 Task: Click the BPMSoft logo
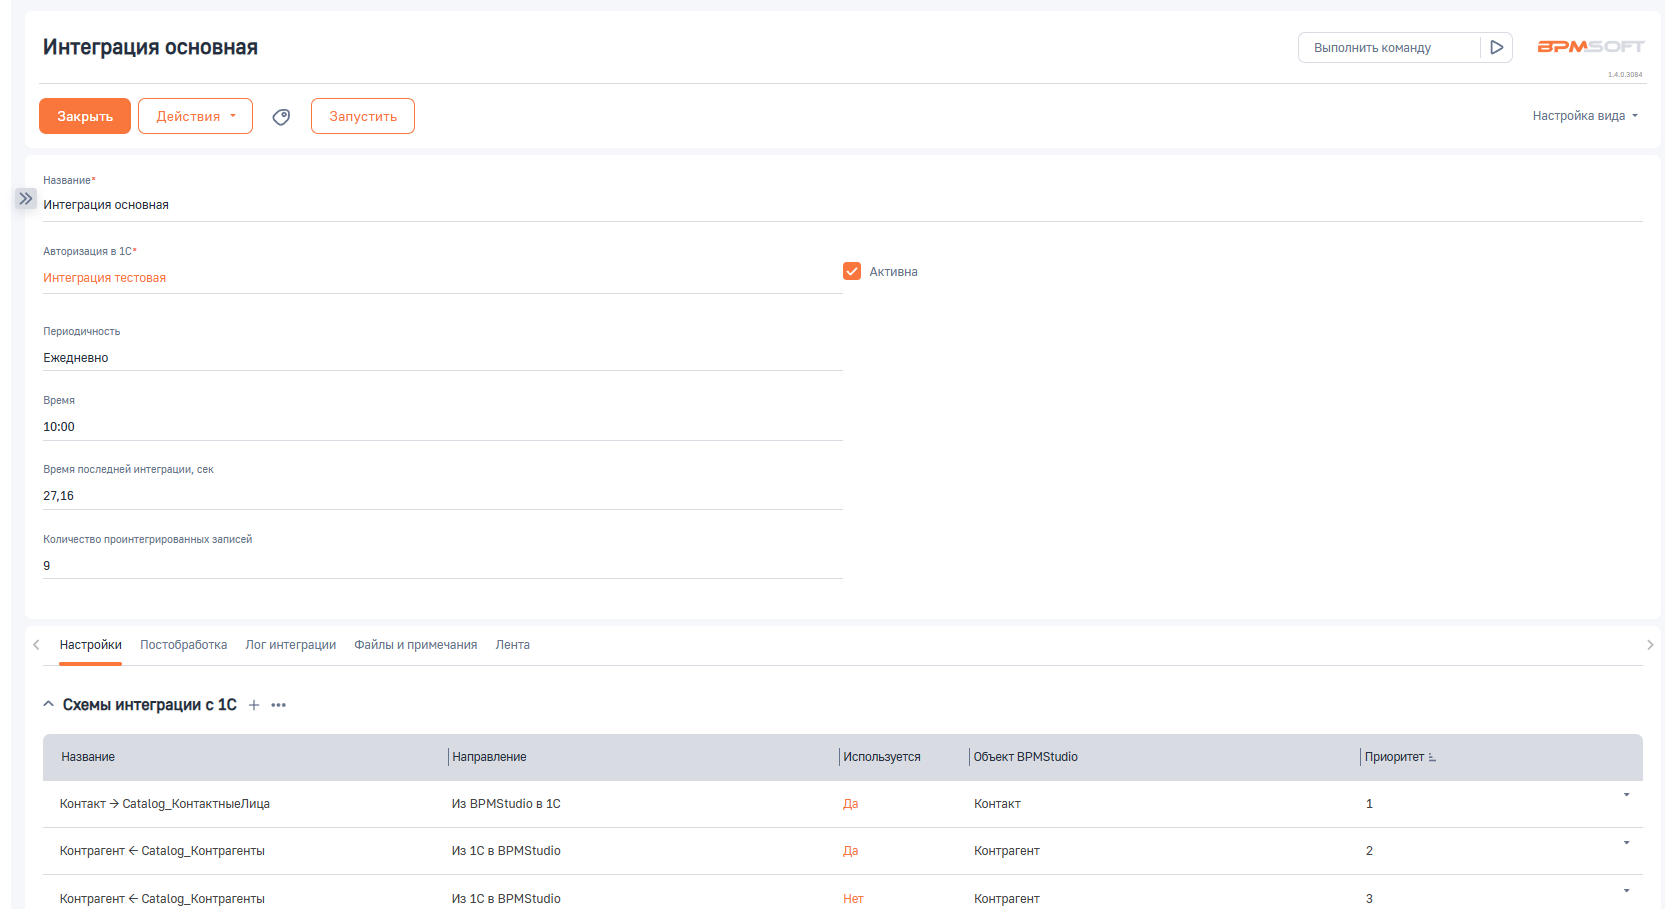click(x=1590, y=47)
